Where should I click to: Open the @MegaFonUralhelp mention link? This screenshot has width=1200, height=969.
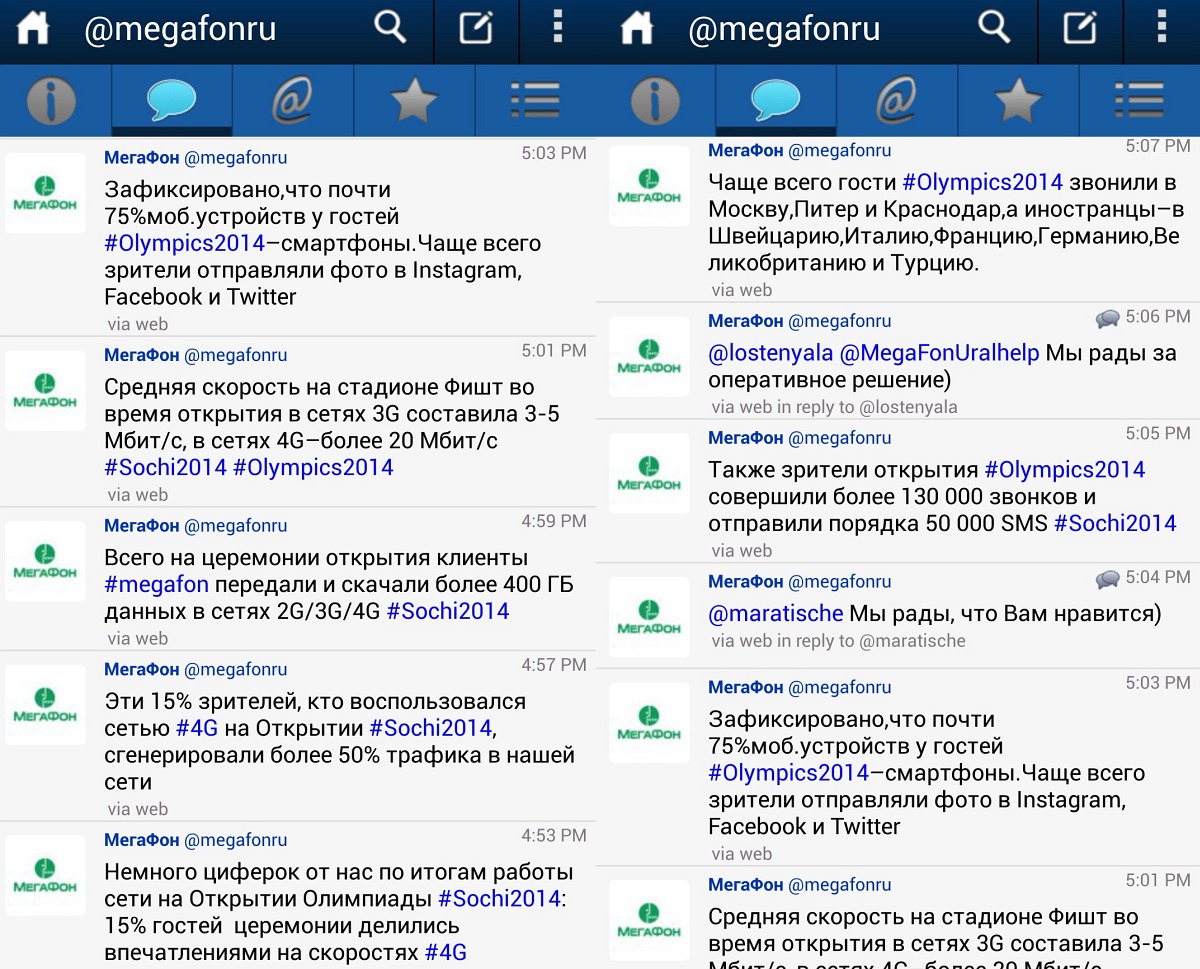click(x=940, y=353)
